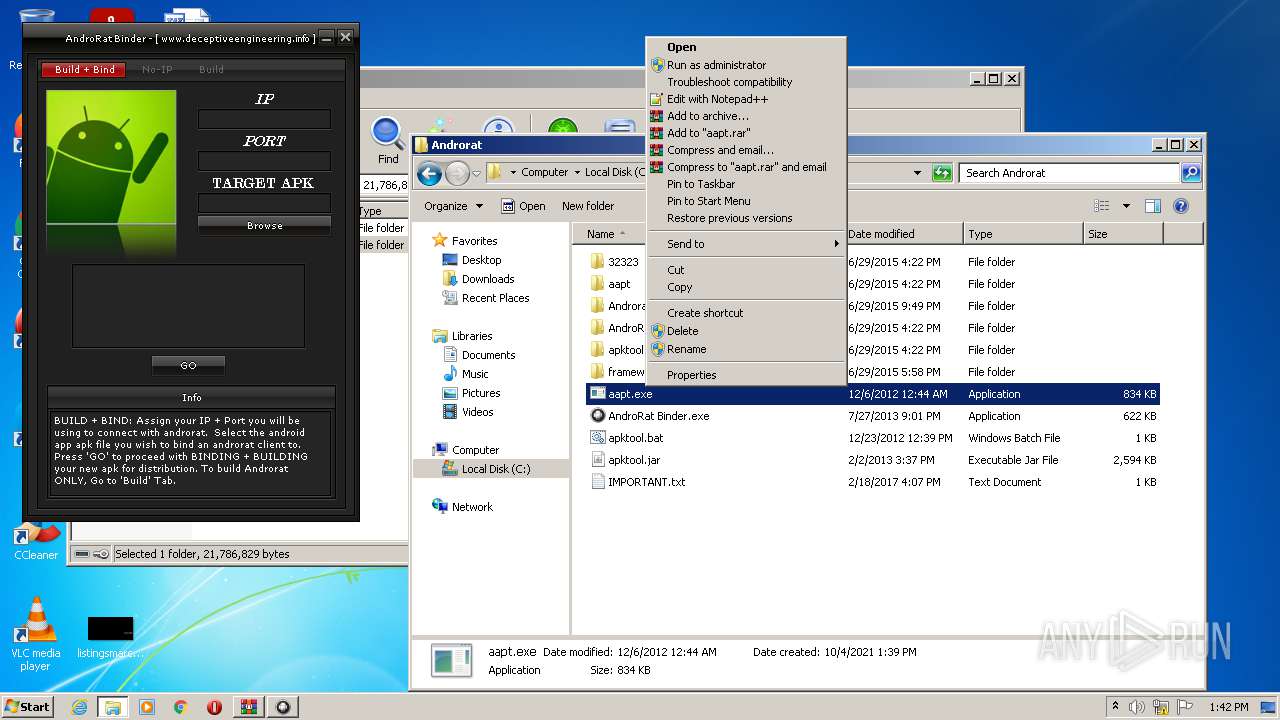
Task: Select IMPORTANT.txt file
Action: (646, 482)
